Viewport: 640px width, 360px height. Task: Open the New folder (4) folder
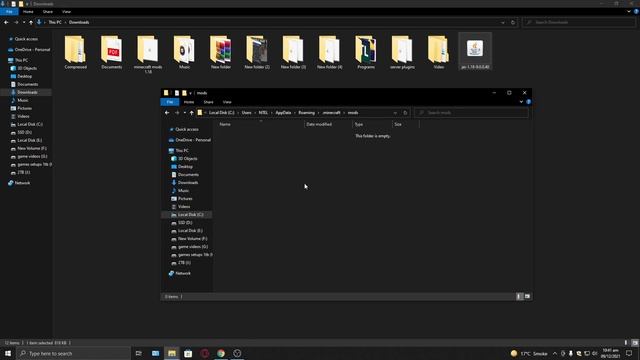pos(329,52)
